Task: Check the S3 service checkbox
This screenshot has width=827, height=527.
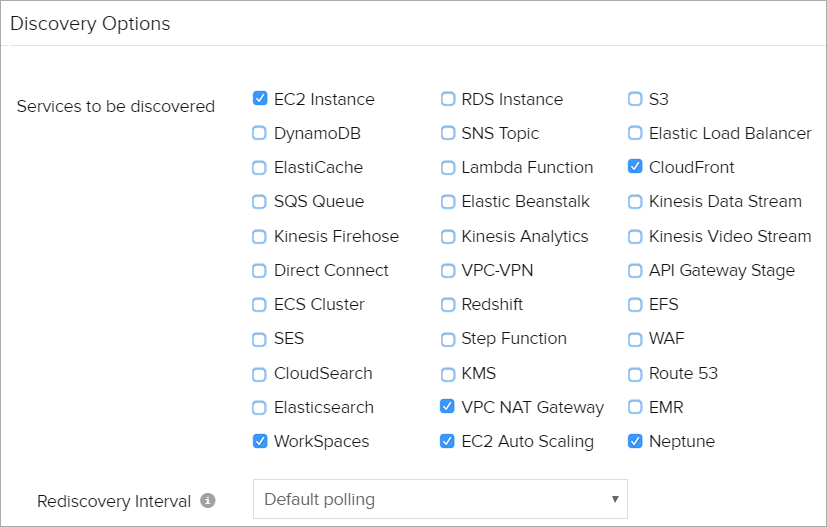Action: click(635, 99)
